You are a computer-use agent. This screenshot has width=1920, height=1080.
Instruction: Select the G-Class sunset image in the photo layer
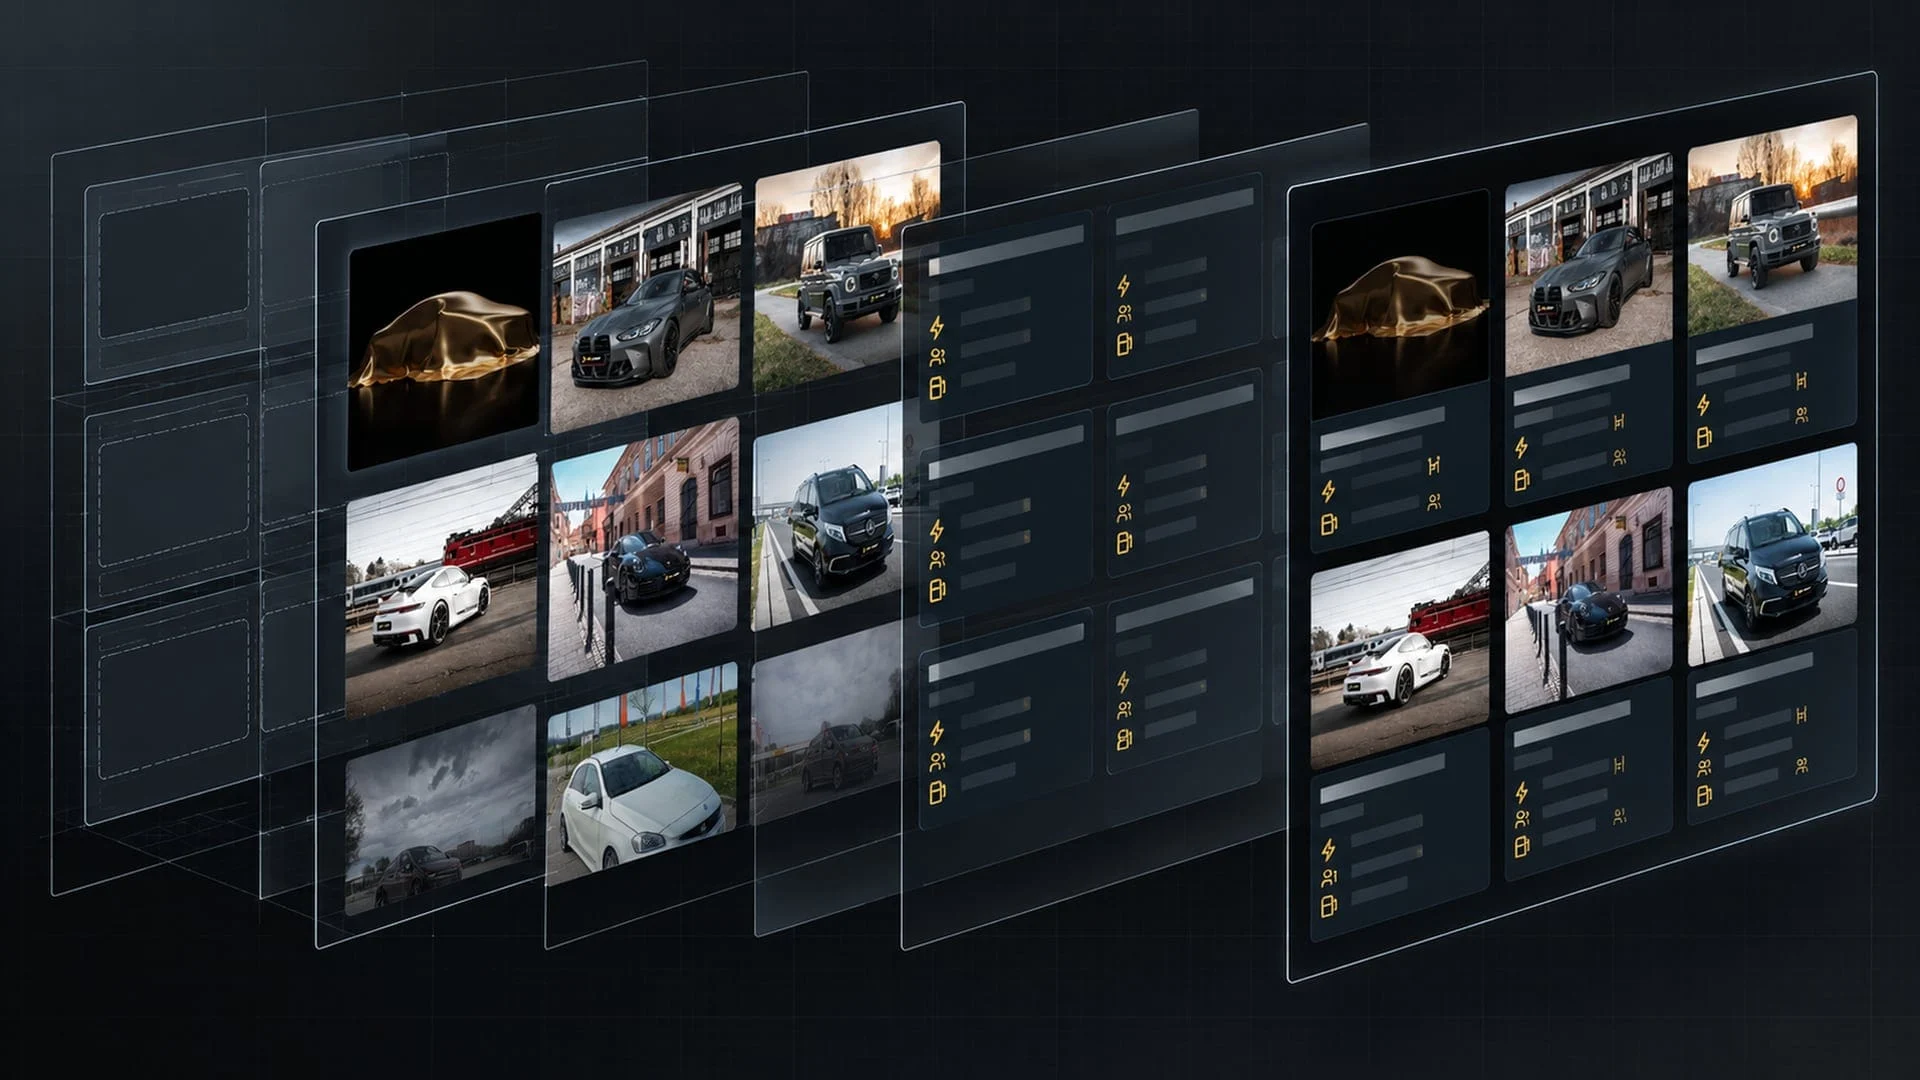[846, 267]
